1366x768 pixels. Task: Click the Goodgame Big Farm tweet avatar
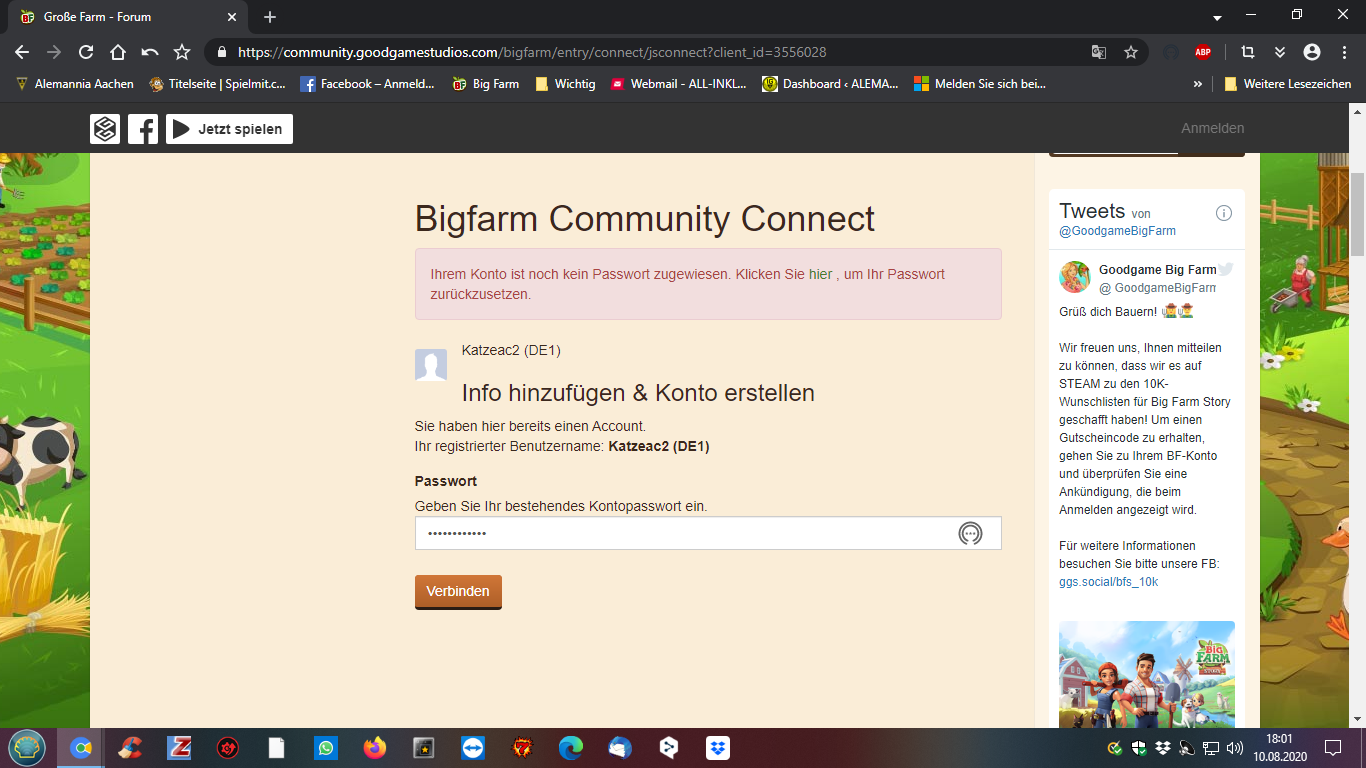pyautogui.click(x=1075, y=277)
